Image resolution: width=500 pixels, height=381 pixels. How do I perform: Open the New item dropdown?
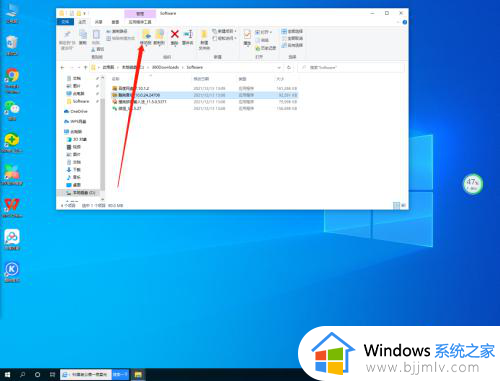click(225, 31)
